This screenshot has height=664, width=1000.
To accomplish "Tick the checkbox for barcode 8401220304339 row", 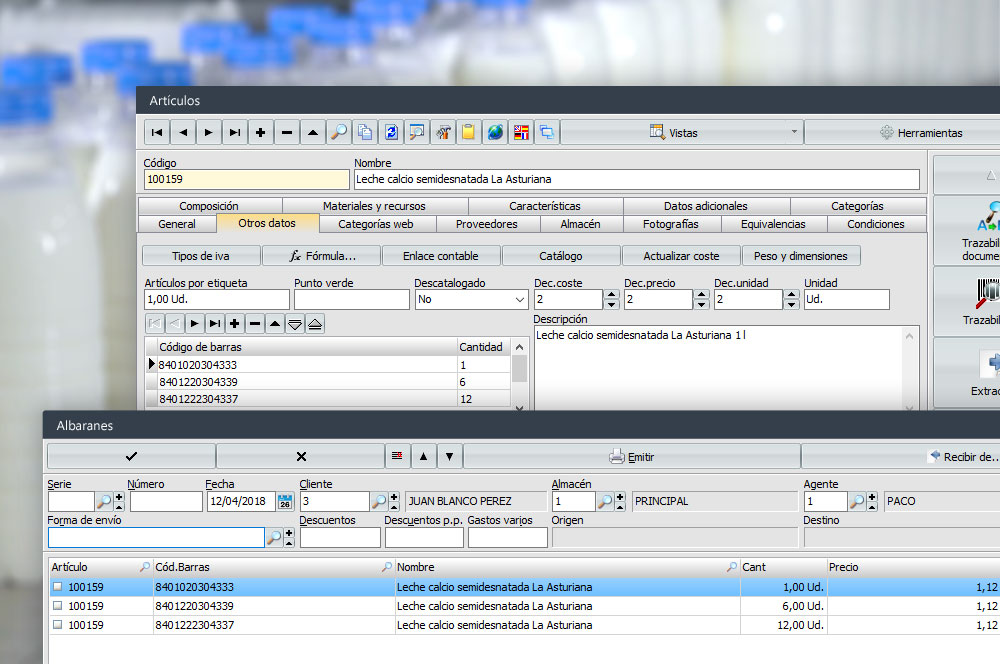I will [57, 606].
